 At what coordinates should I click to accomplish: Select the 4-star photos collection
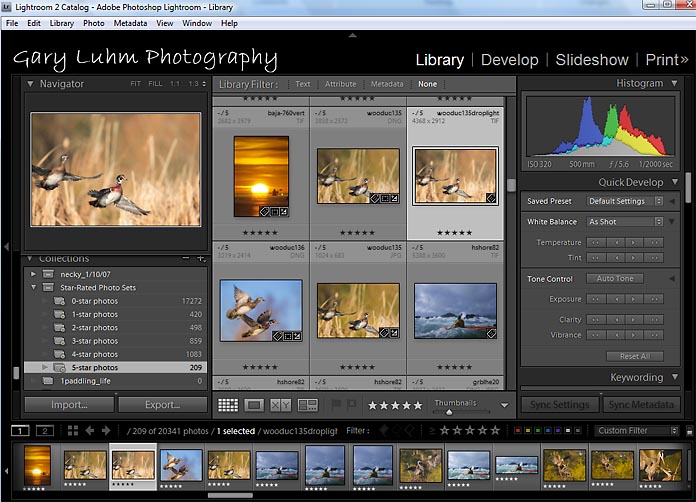tap(115, 354)
